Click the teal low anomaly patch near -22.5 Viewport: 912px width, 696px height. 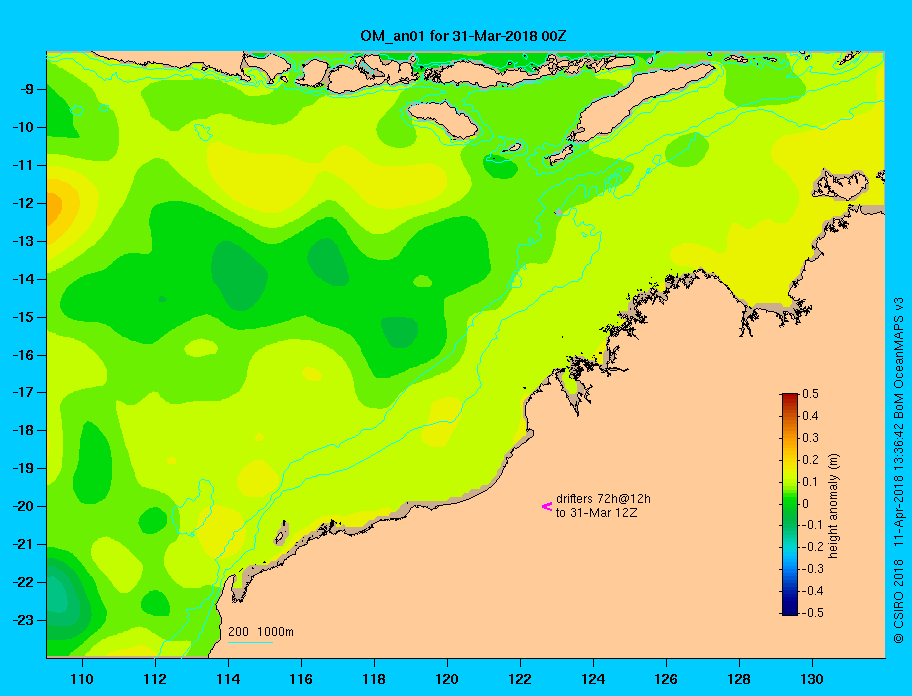point(60,600)
